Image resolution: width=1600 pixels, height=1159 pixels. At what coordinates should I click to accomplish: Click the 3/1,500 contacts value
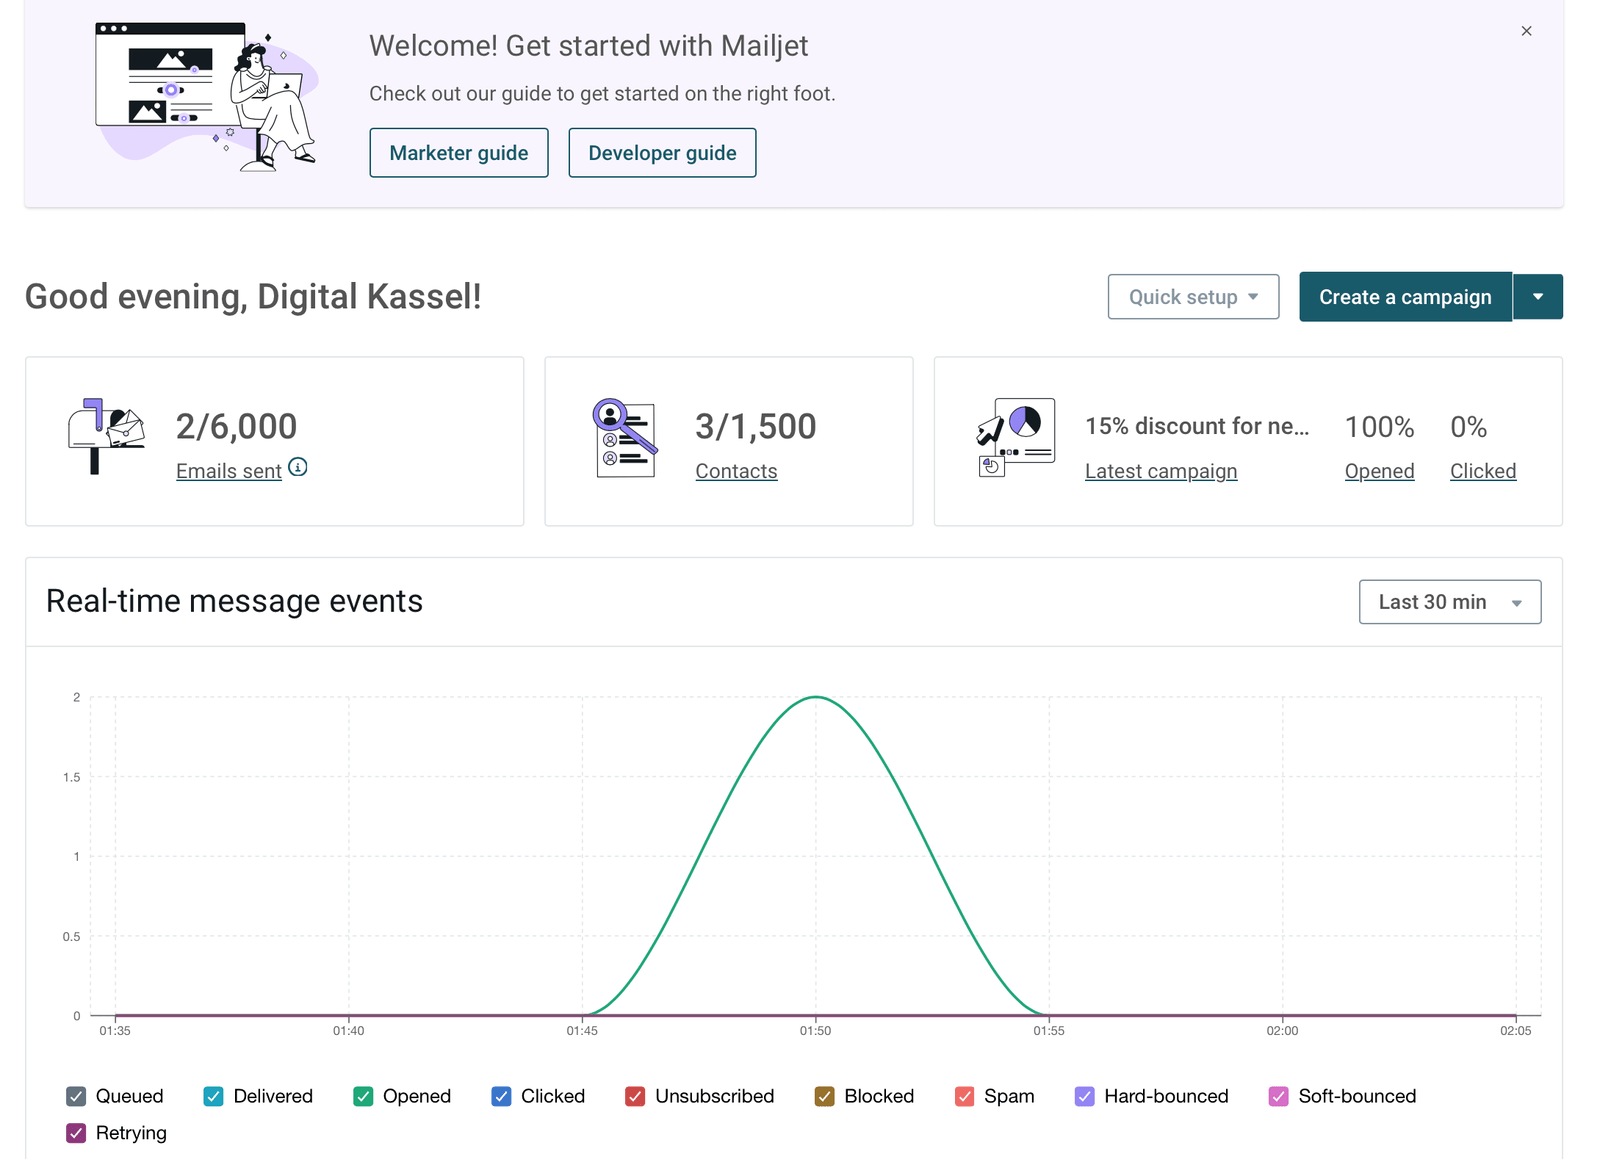756,427
